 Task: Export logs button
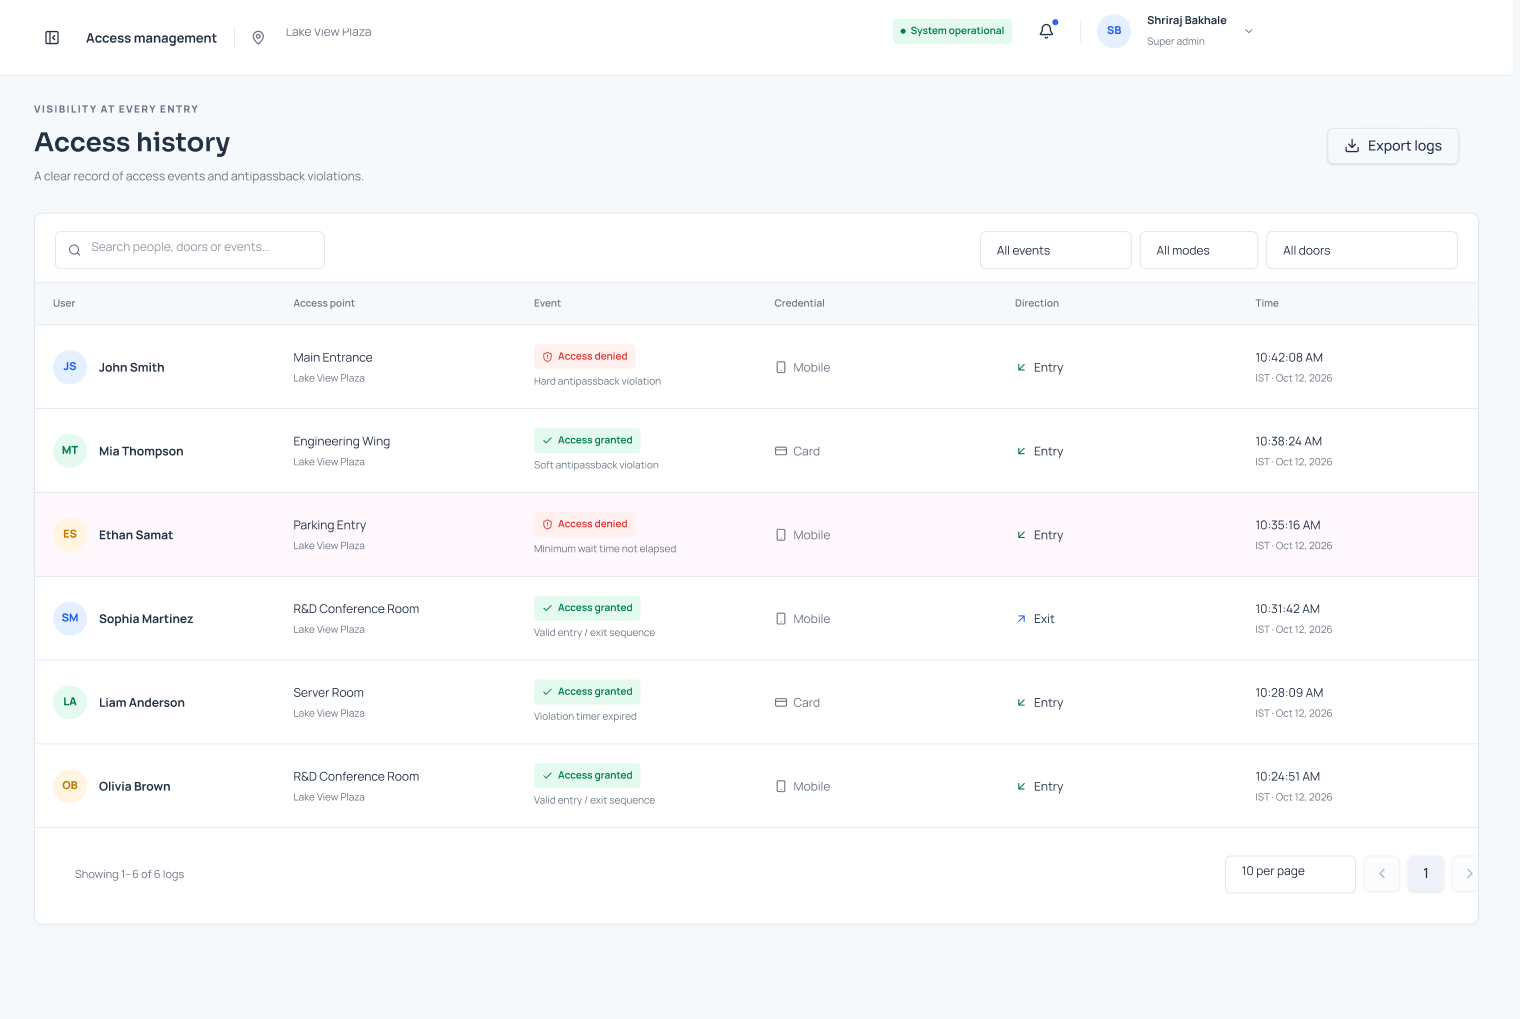pos(1393,146)
